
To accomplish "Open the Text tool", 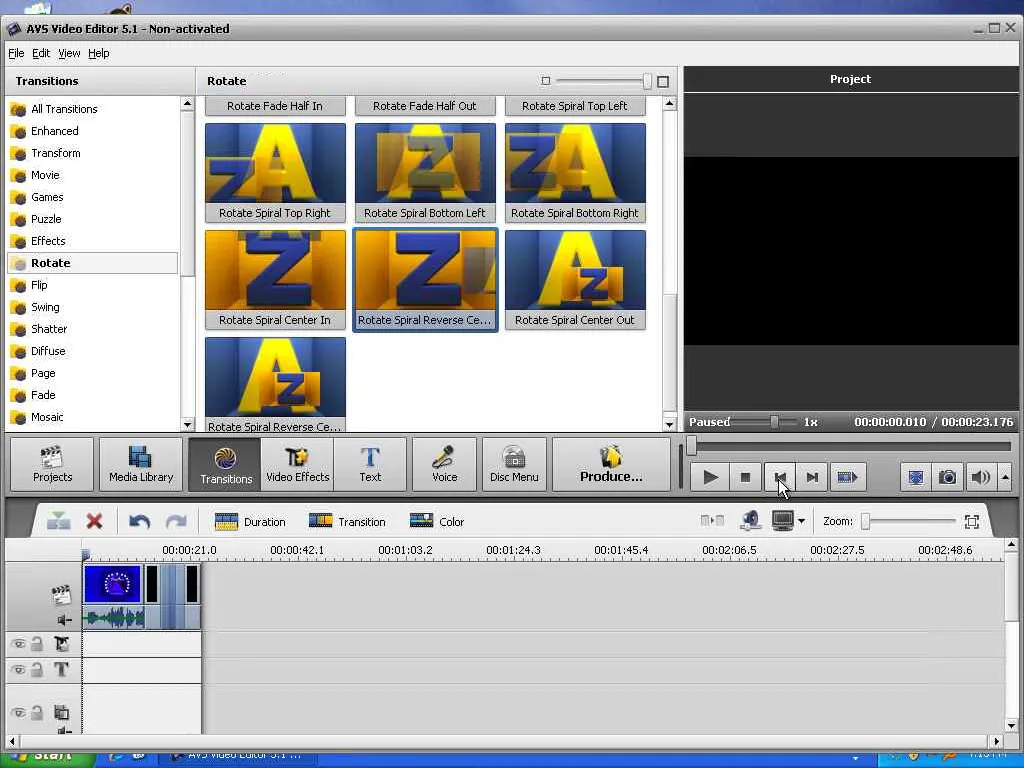I will [370, 464].
